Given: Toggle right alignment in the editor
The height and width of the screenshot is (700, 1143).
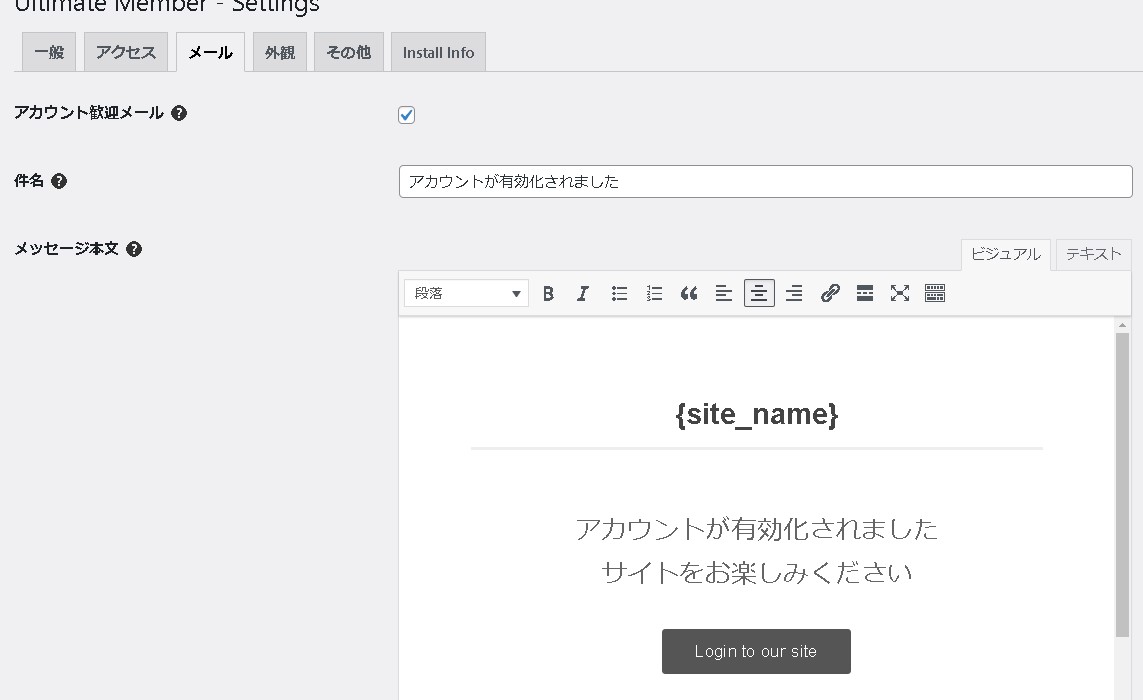Looking at the screenshot, I should point(793,293).
